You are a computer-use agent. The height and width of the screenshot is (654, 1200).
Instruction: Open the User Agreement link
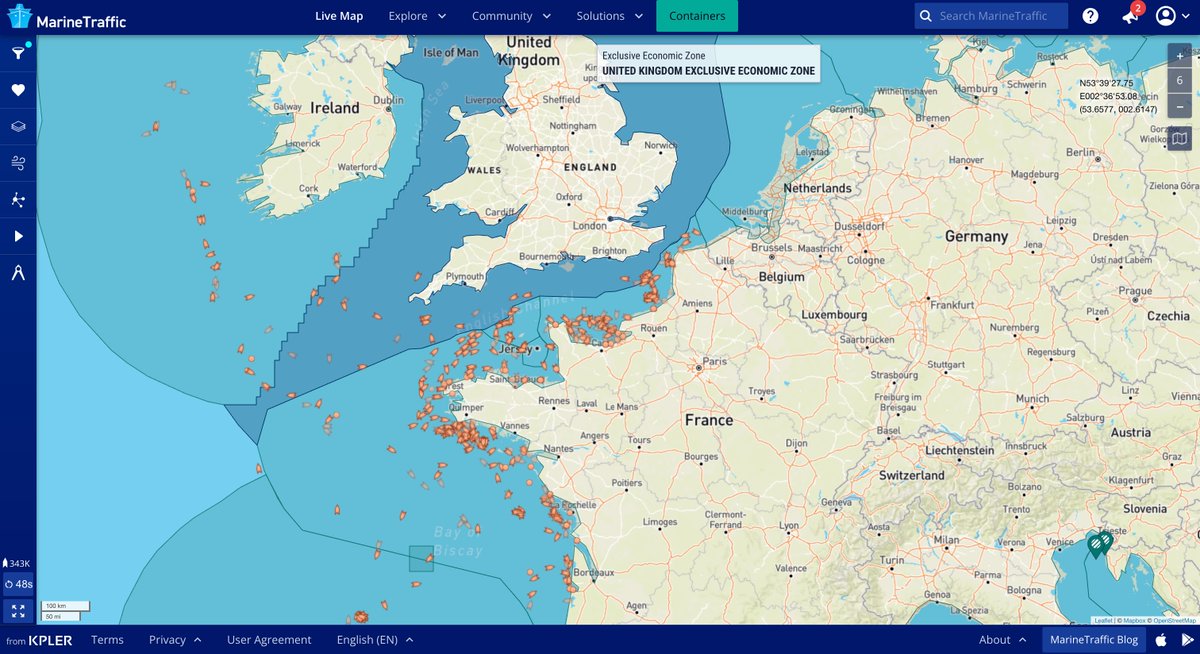coord(269,640)
